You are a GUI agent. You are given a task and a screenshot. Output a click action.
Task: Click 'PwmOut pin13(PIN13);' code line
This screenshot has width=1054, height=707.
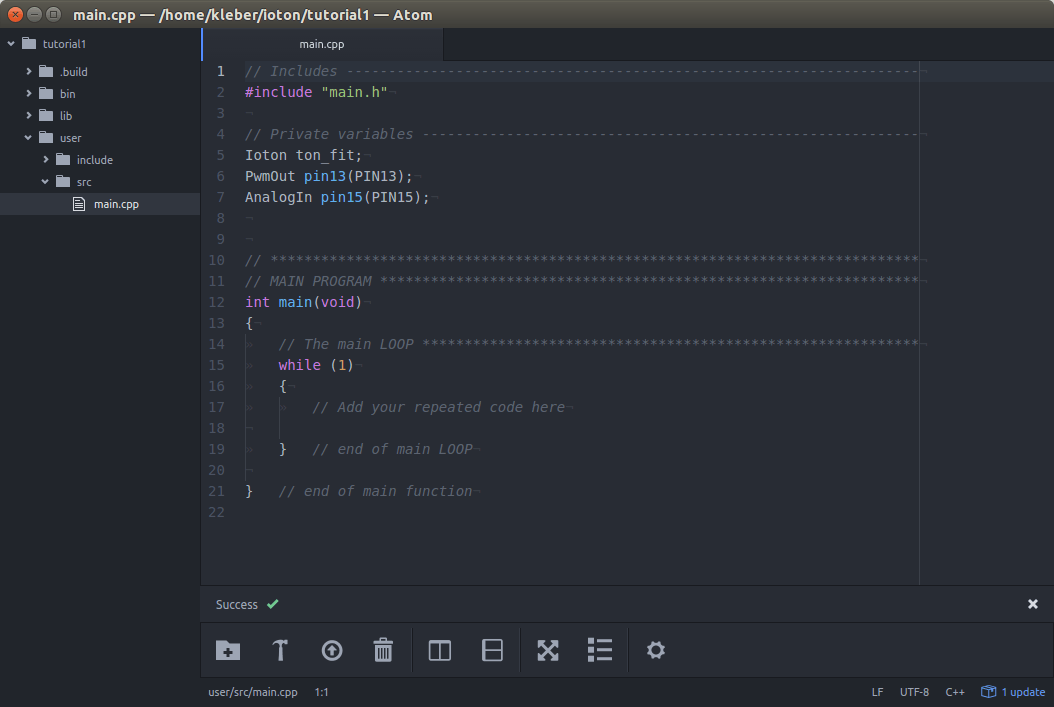(x=329, y=176)
